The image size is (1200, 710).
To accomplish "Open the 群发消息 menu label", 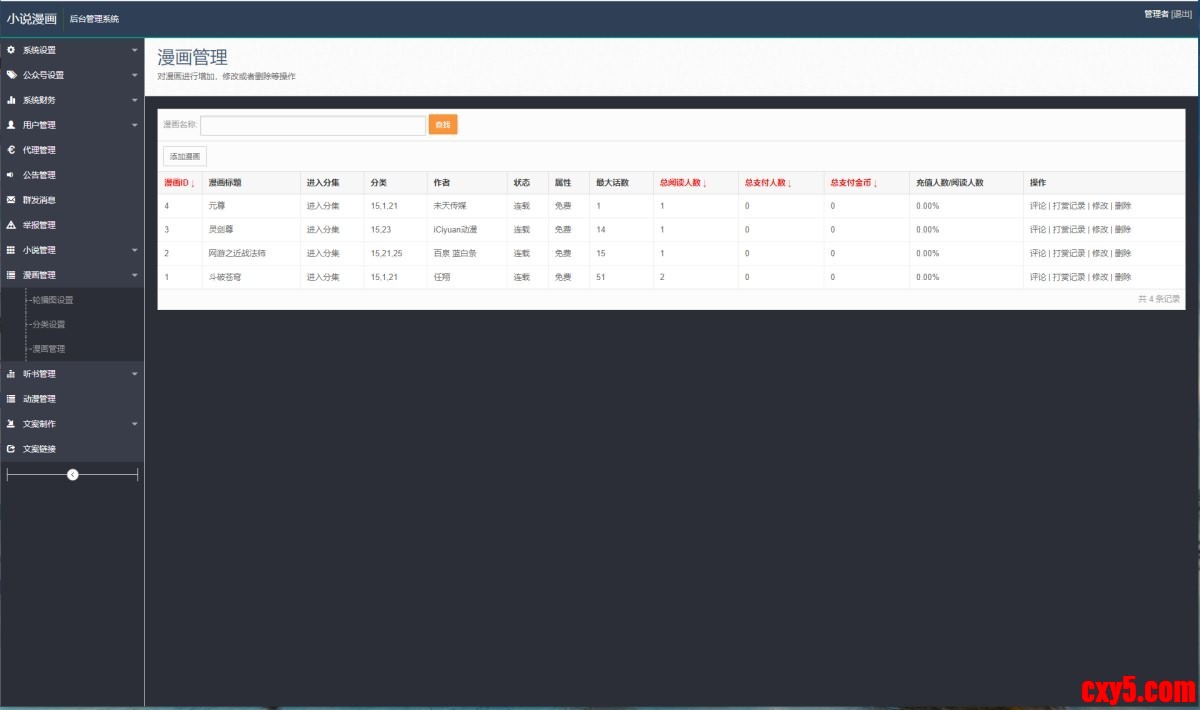I will 39,200.
